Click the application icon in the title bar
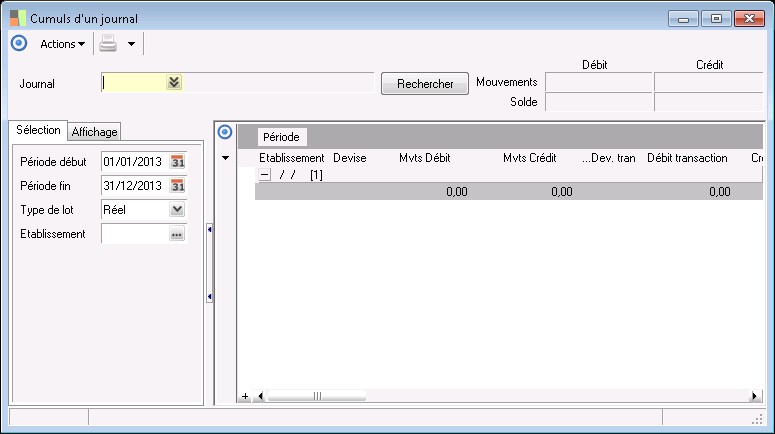This screenshot has height=434, width=775. tap(18, 18)
